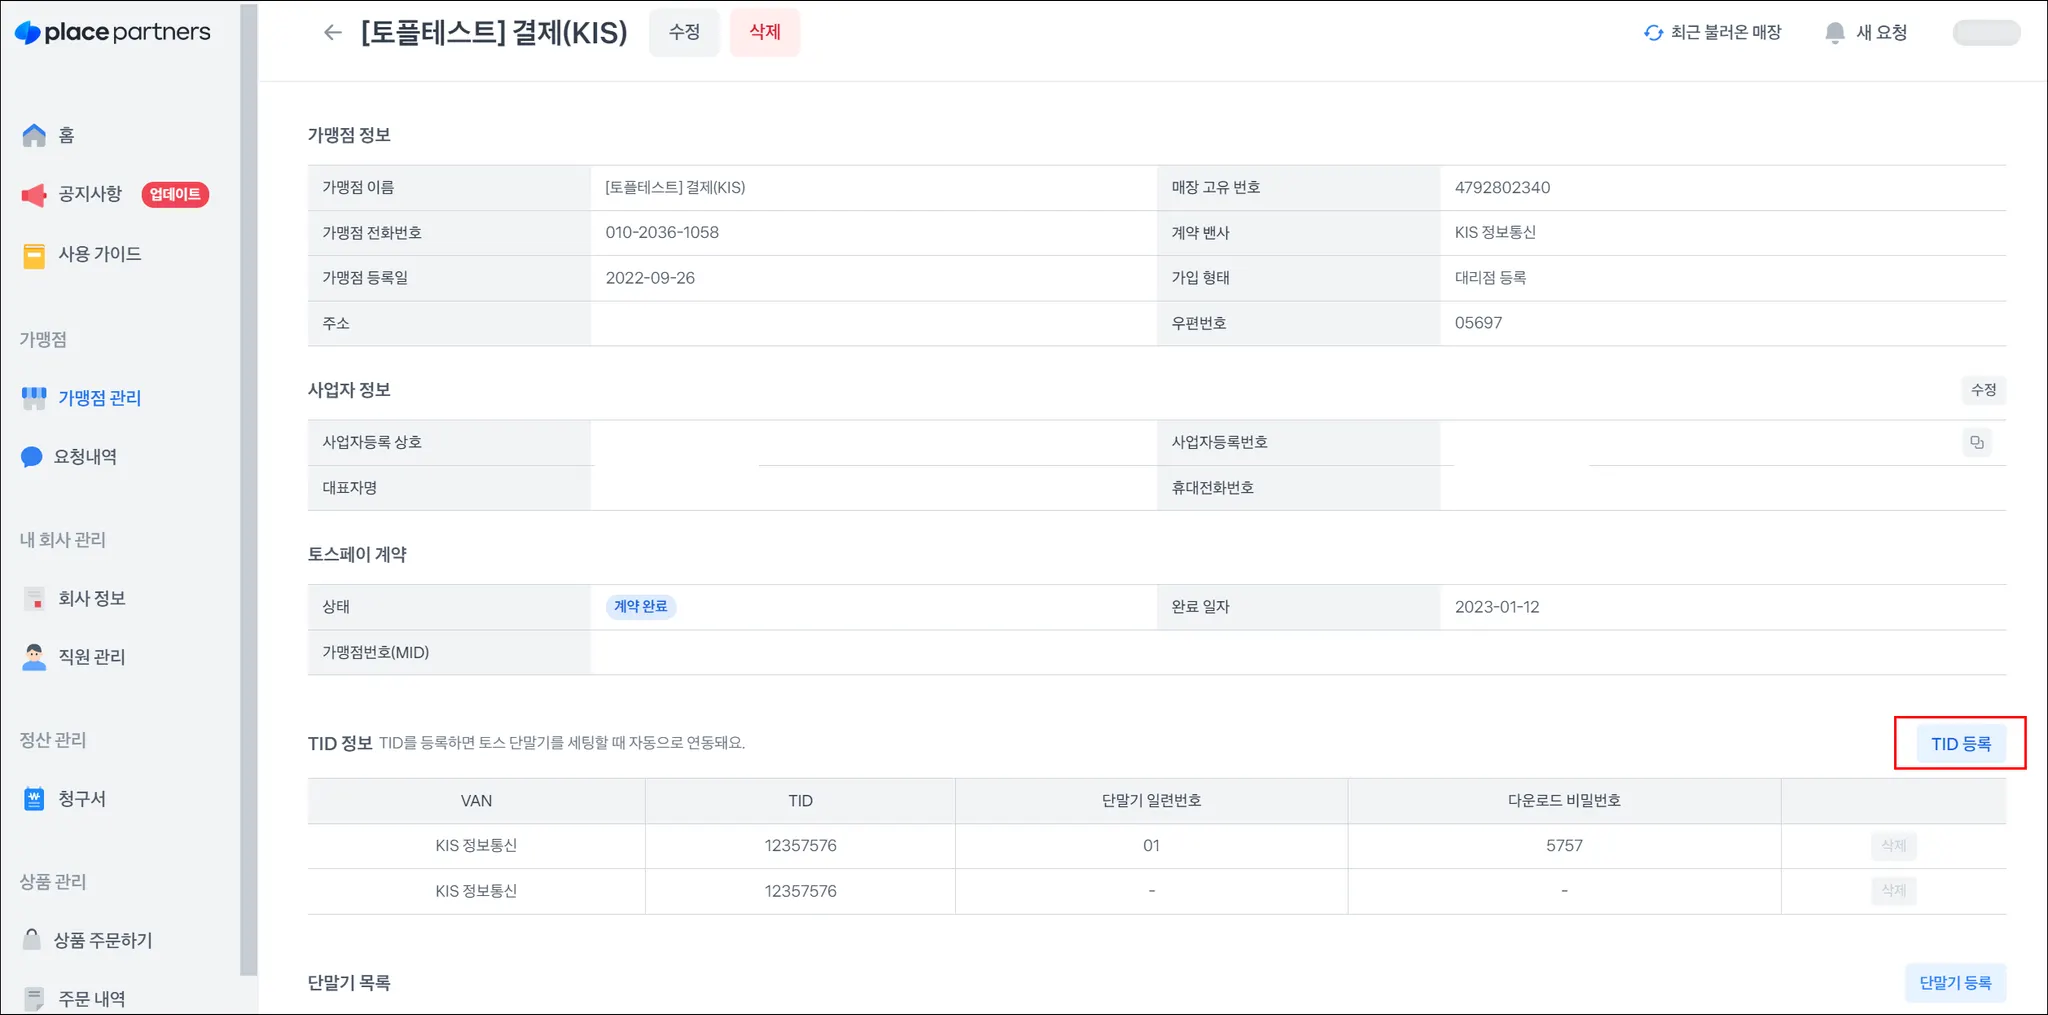Open 공지사항 megaphone icon
Viewport: 2048px width, 1015px height.
pos(34,194)
